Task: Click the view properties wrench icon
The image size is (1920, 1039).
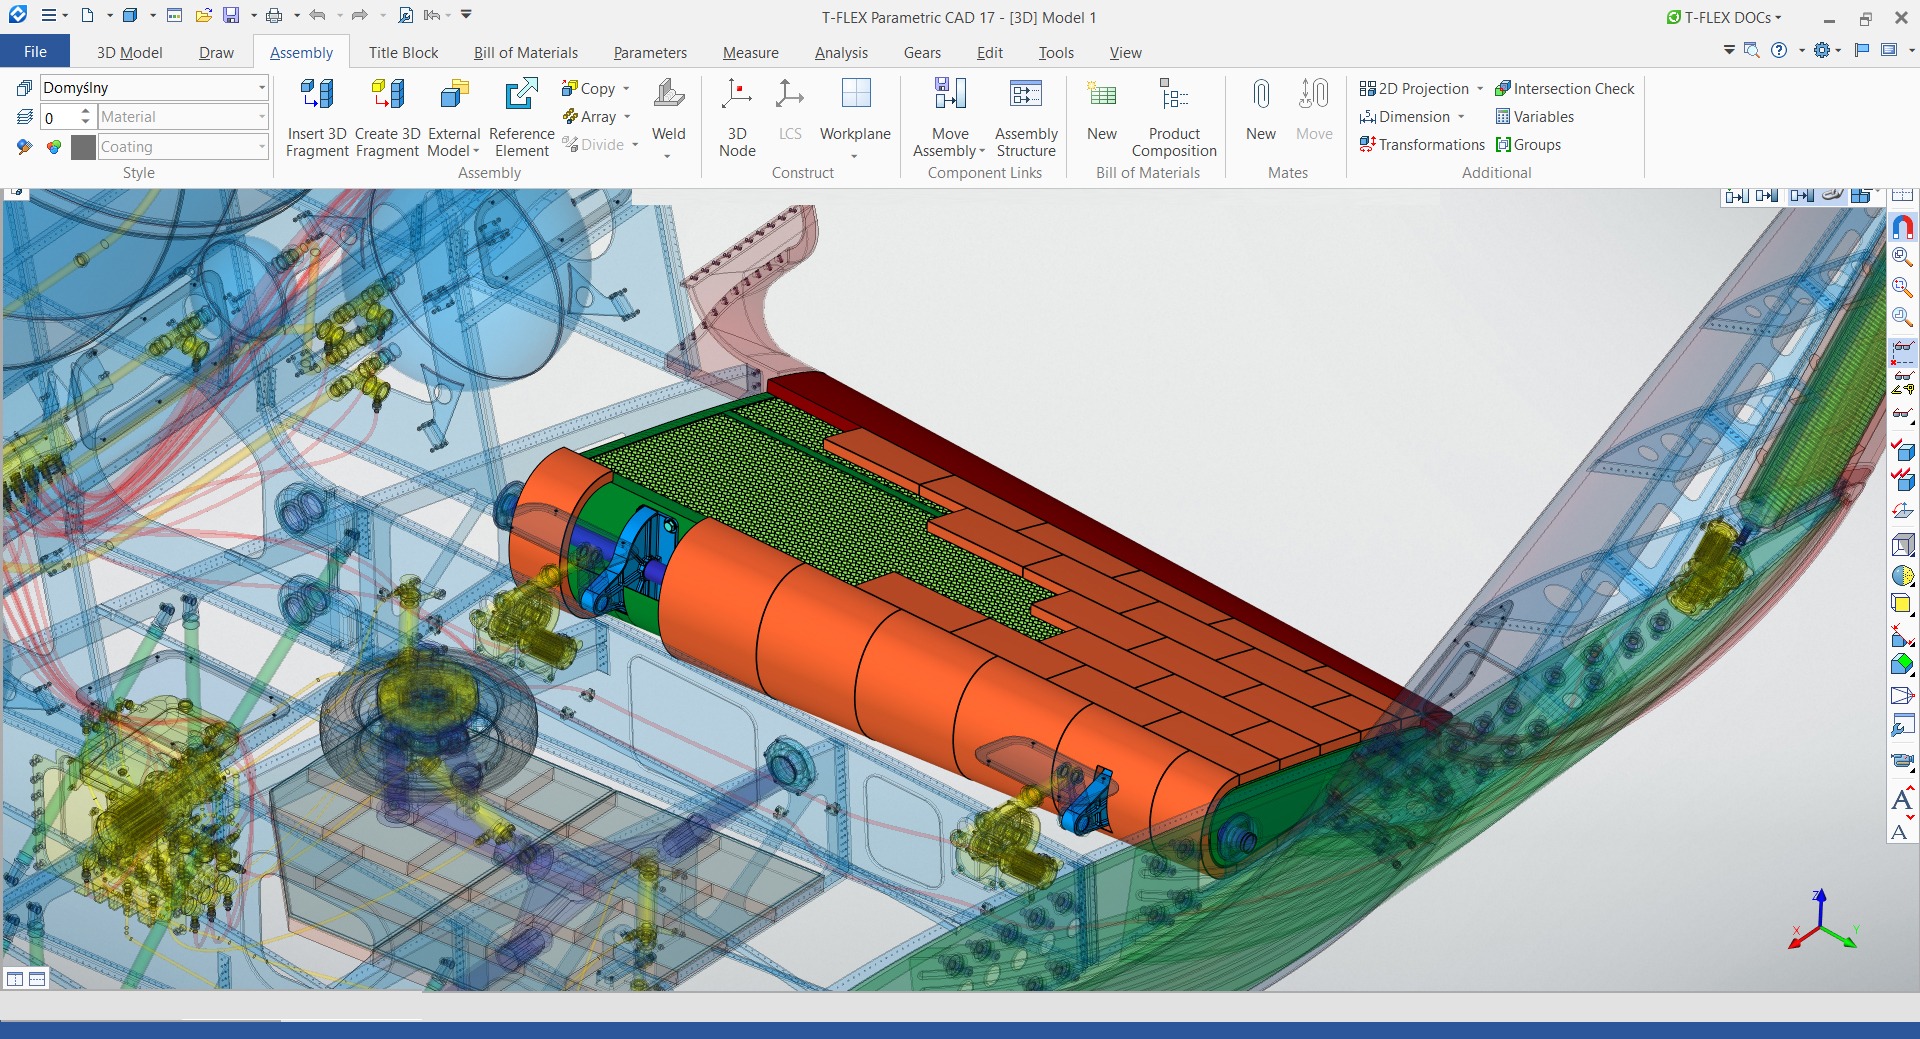Action: pos(1902,726)
